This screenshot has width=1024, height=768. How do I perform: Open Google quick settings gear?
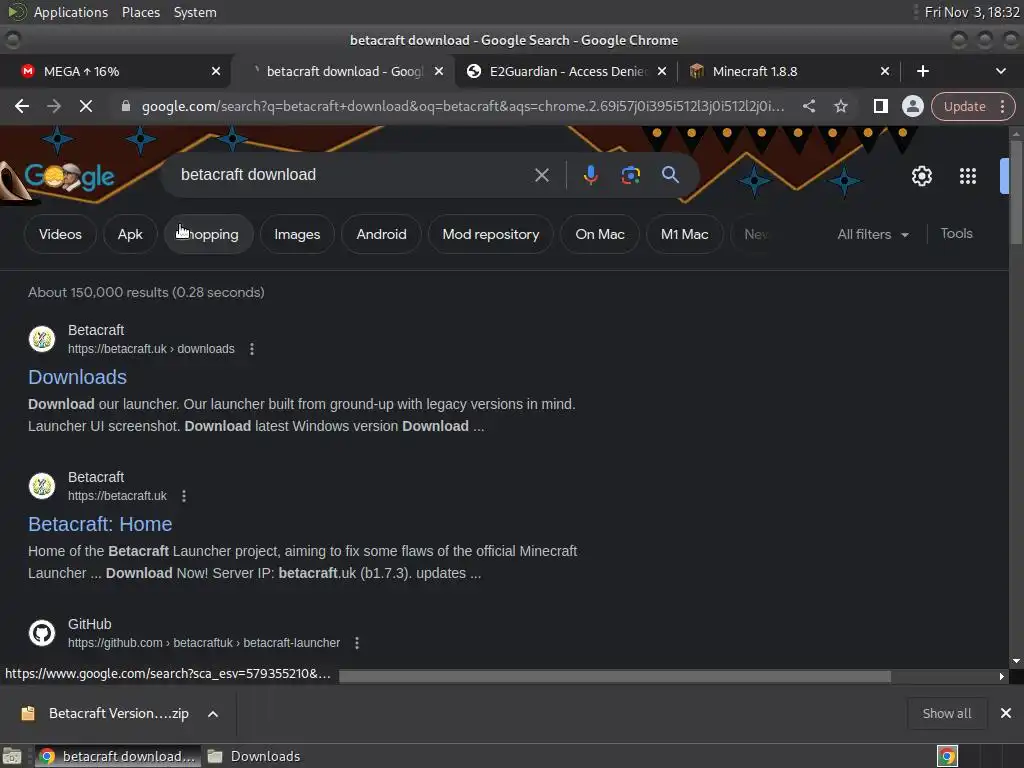921,176
